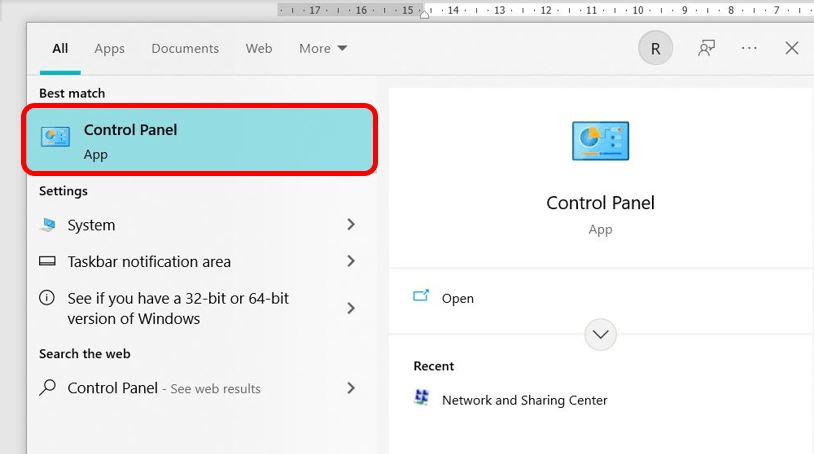Switch to the Web tab

[x=259, y=48]
